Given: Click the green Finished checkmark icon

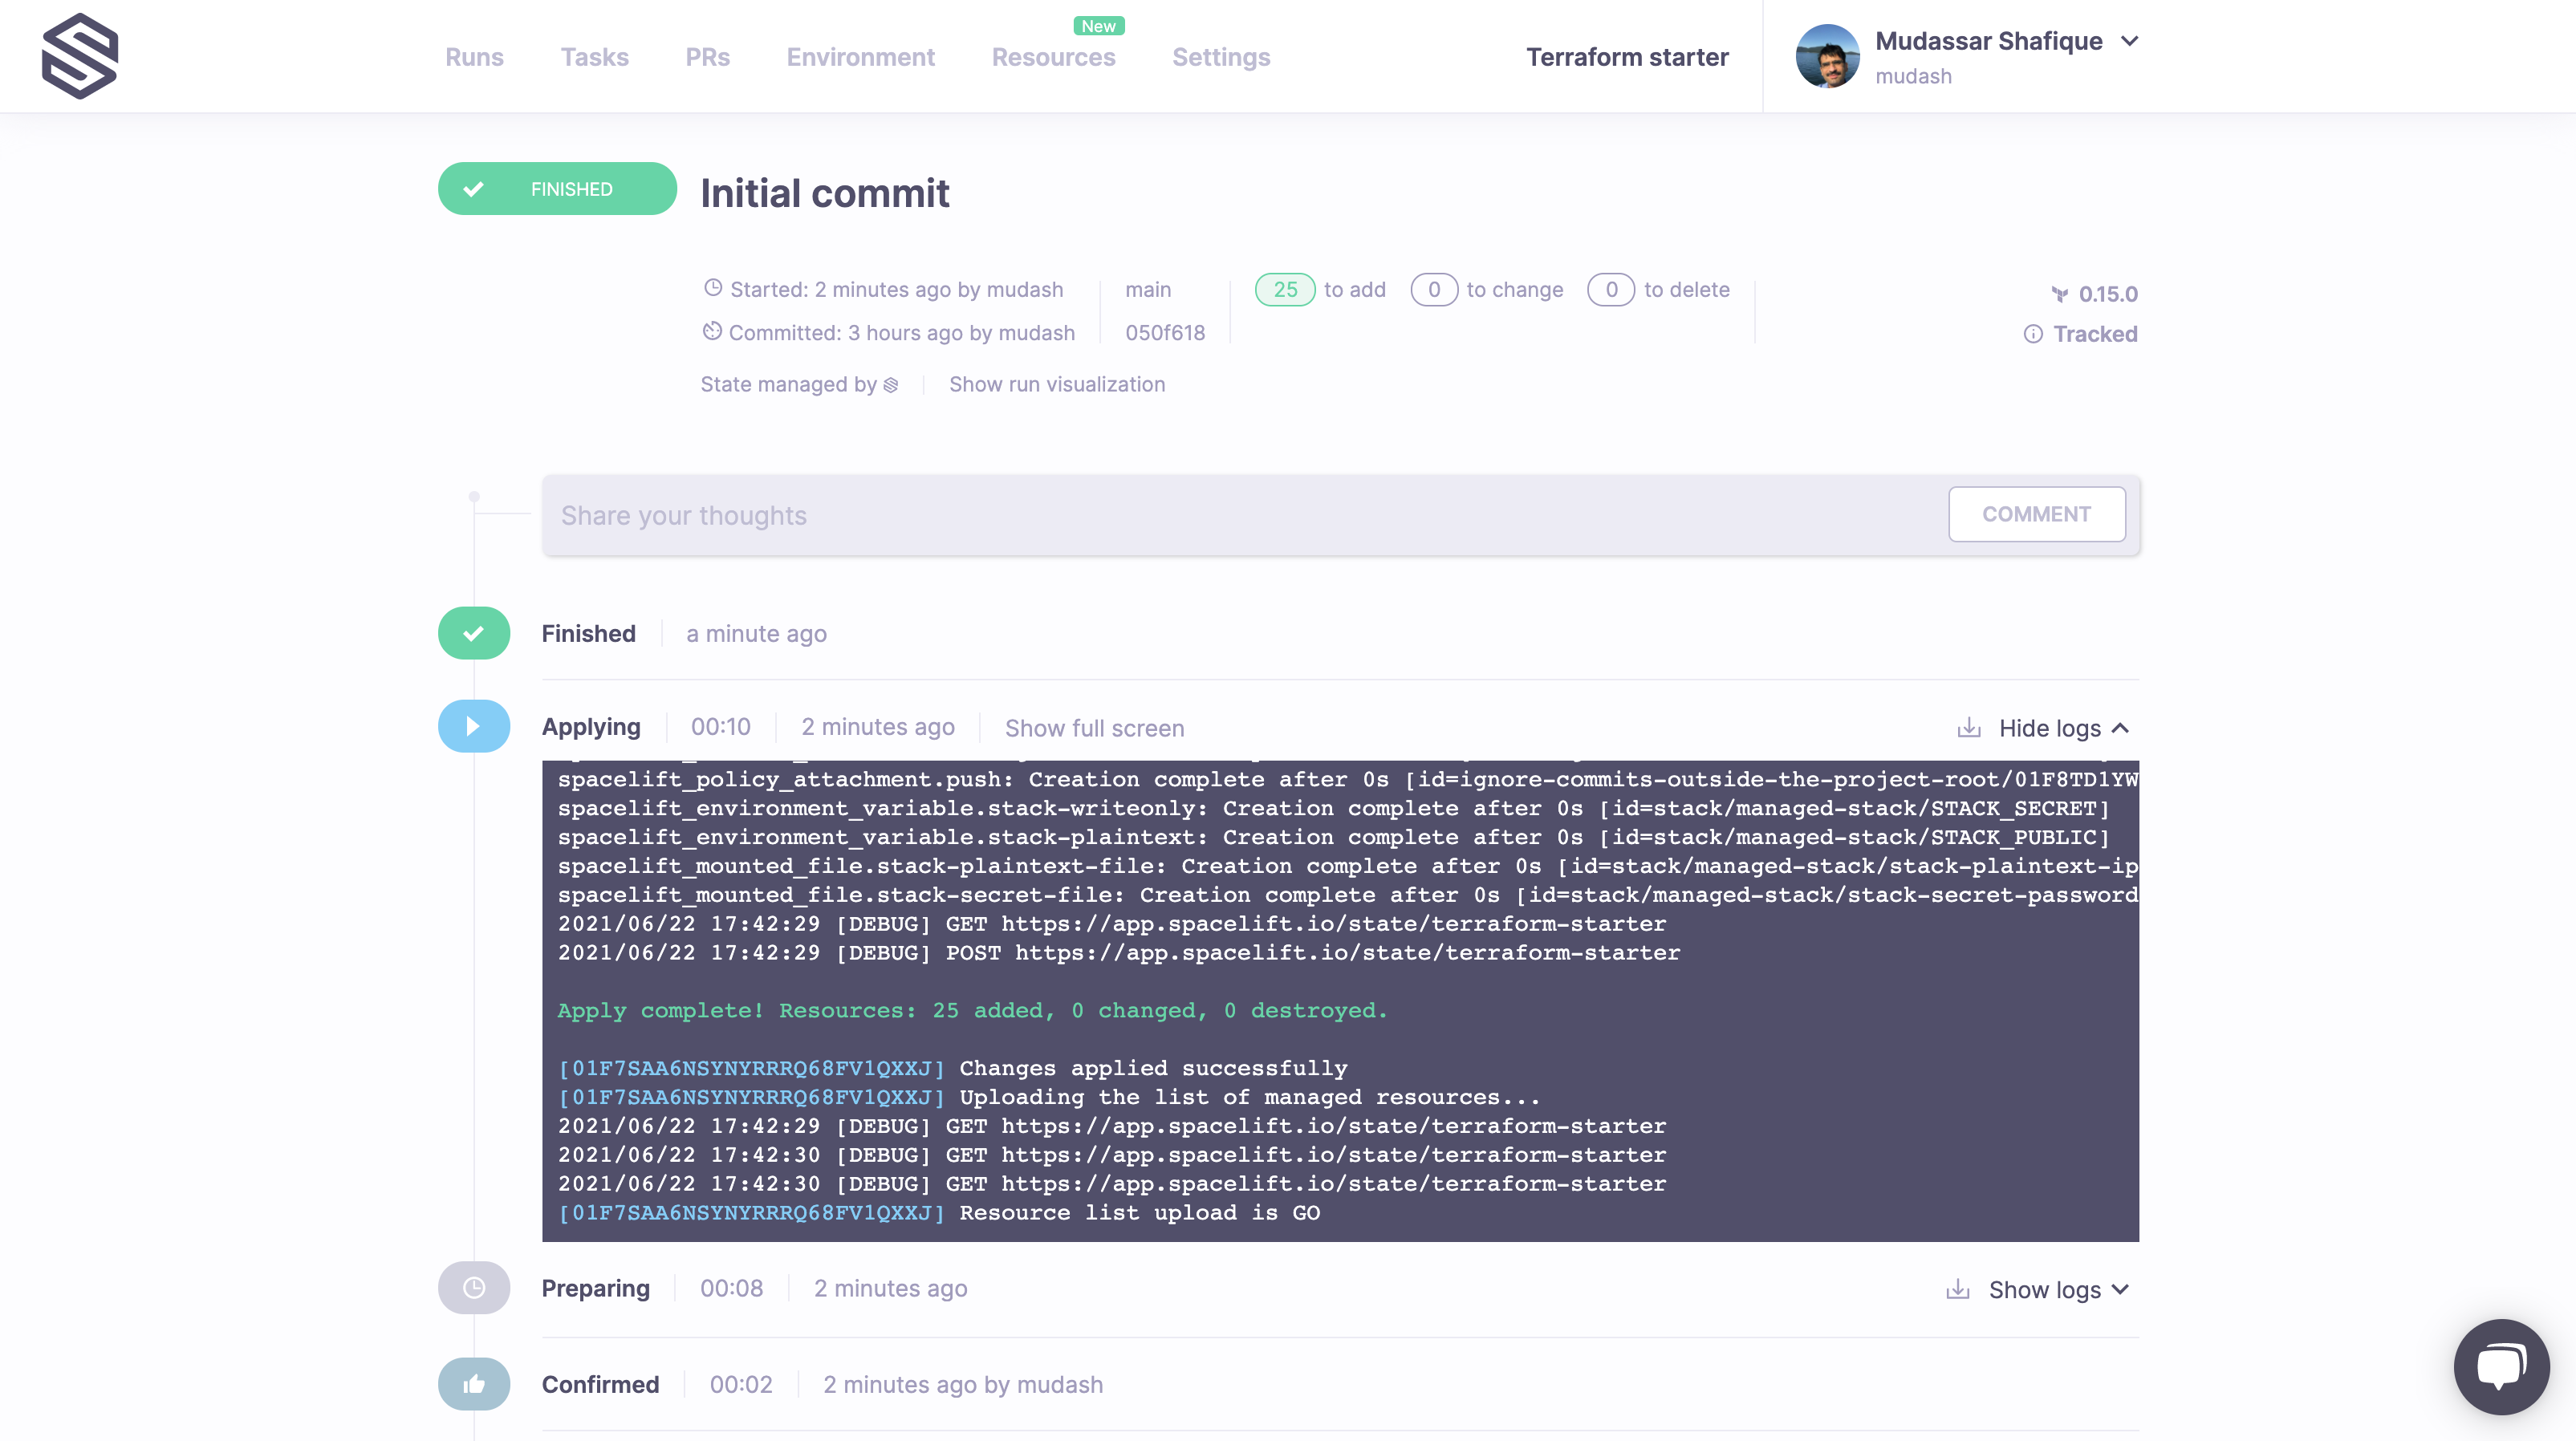Looking at the screenshot, I should (474, 633).
